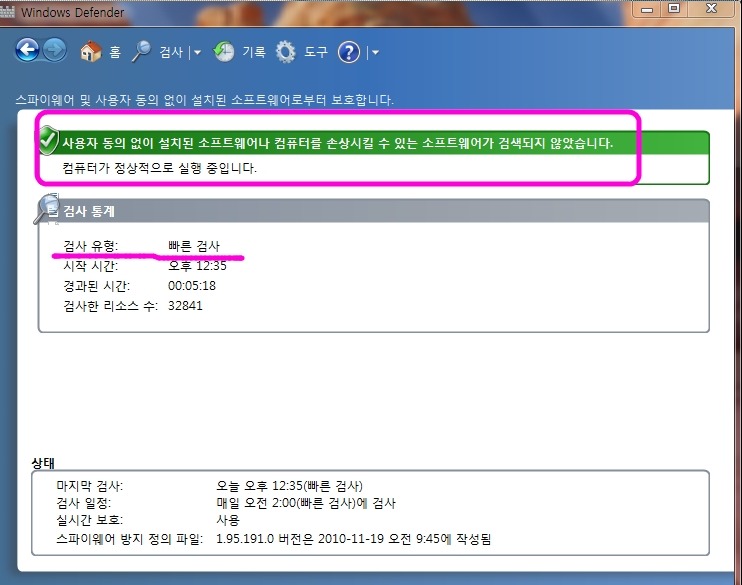Click the 기록 toolbar label
The width and height of the screenshot is (742, 585).
(253, 52)
